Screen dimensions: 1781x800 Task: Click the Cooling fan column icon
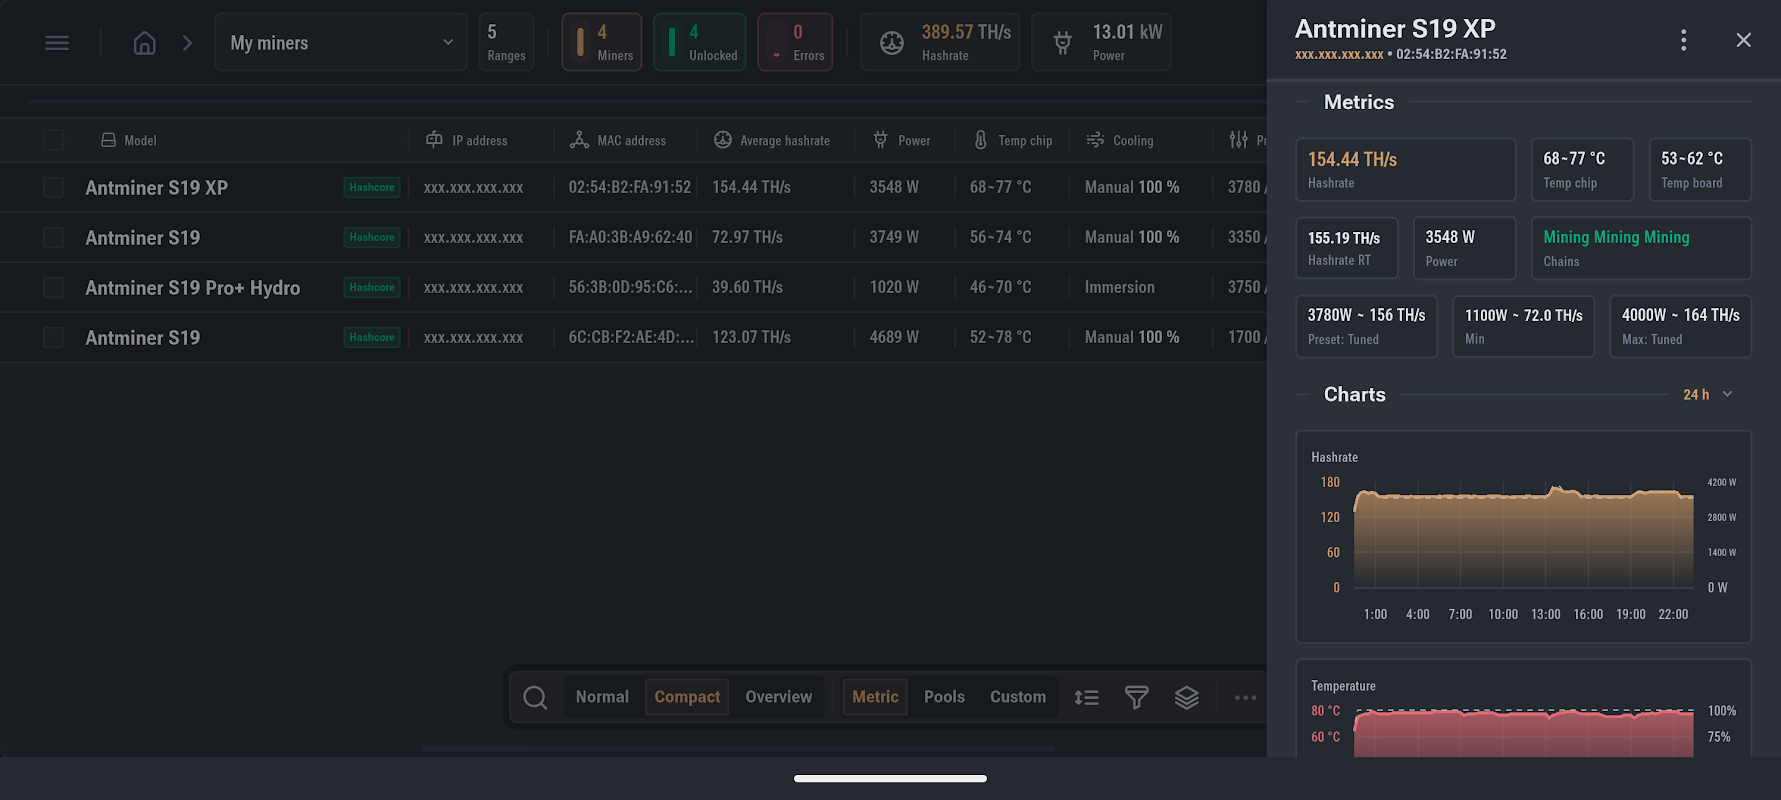(x=1096, y=140)
